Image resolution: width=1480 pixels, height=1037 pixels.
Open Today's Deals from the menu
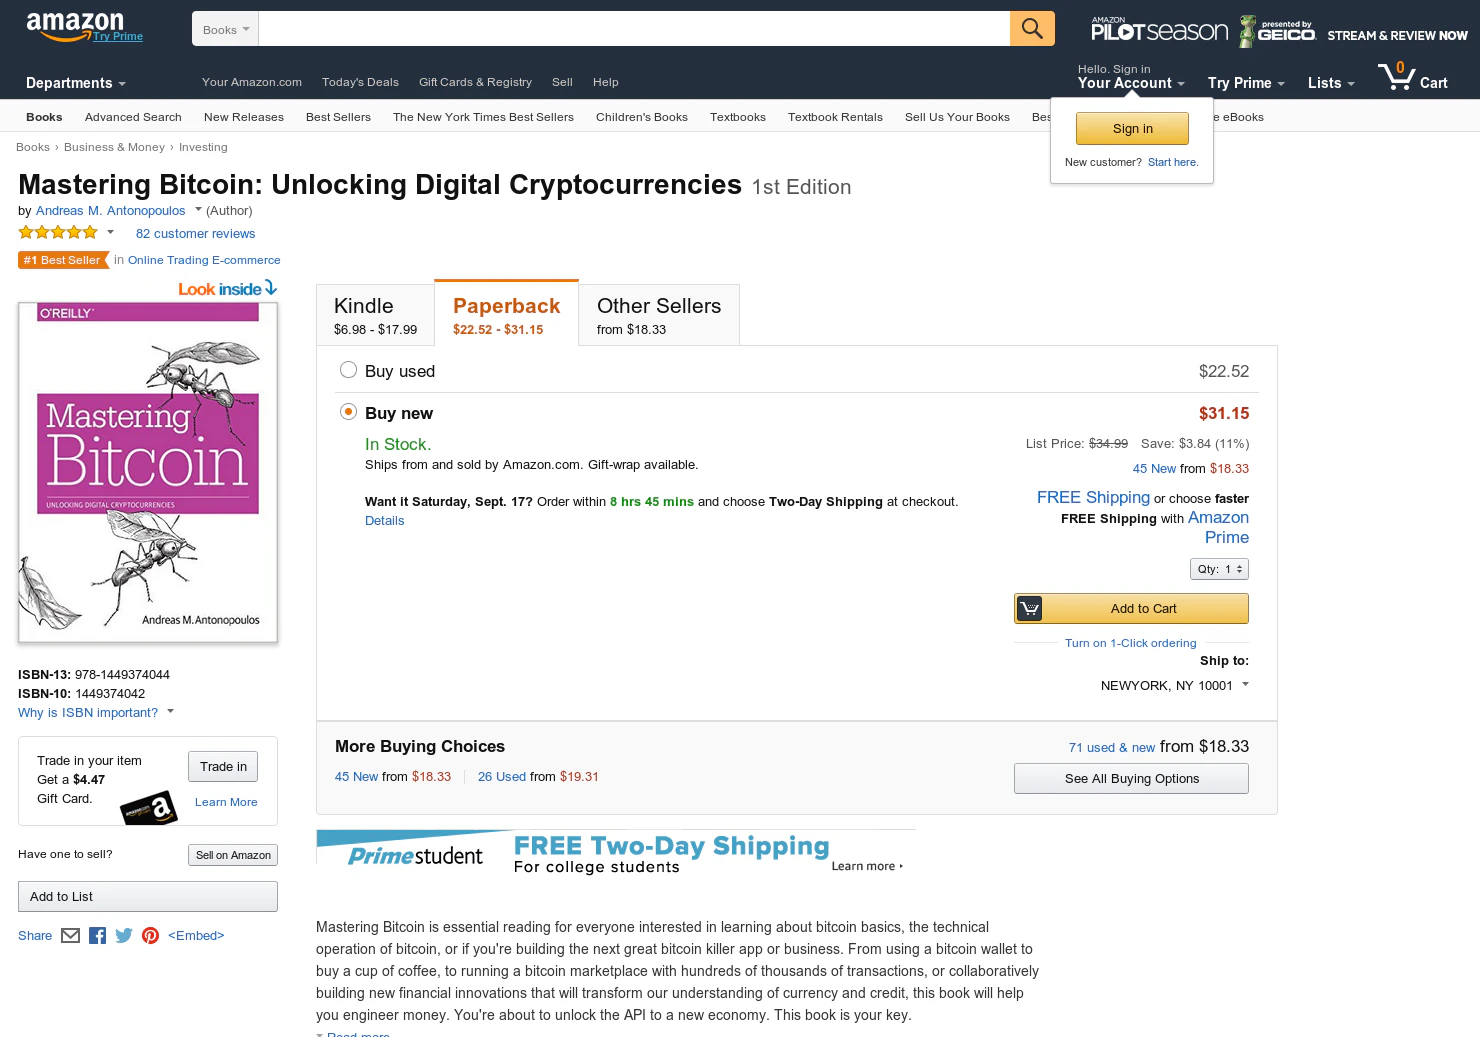click(x=360, y=82)
